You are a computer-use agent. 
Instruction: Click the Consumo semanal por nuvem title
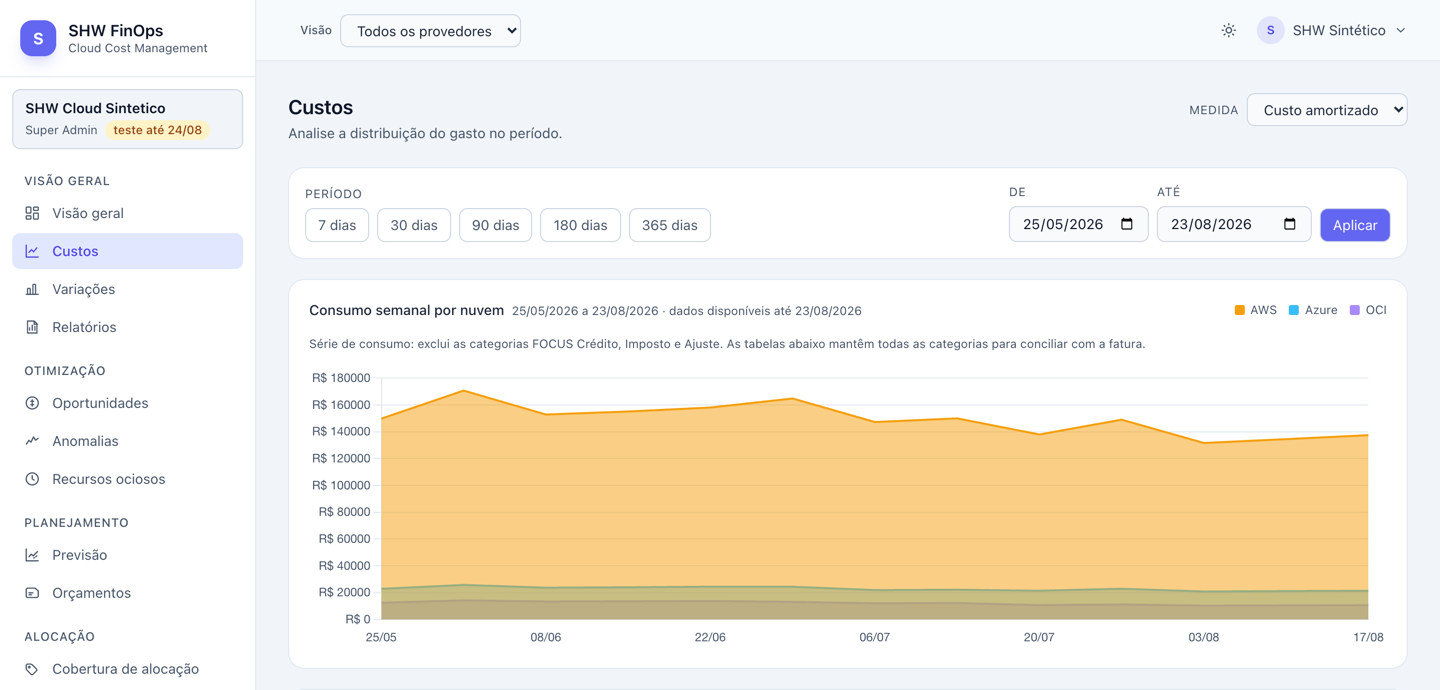point(406,310)
